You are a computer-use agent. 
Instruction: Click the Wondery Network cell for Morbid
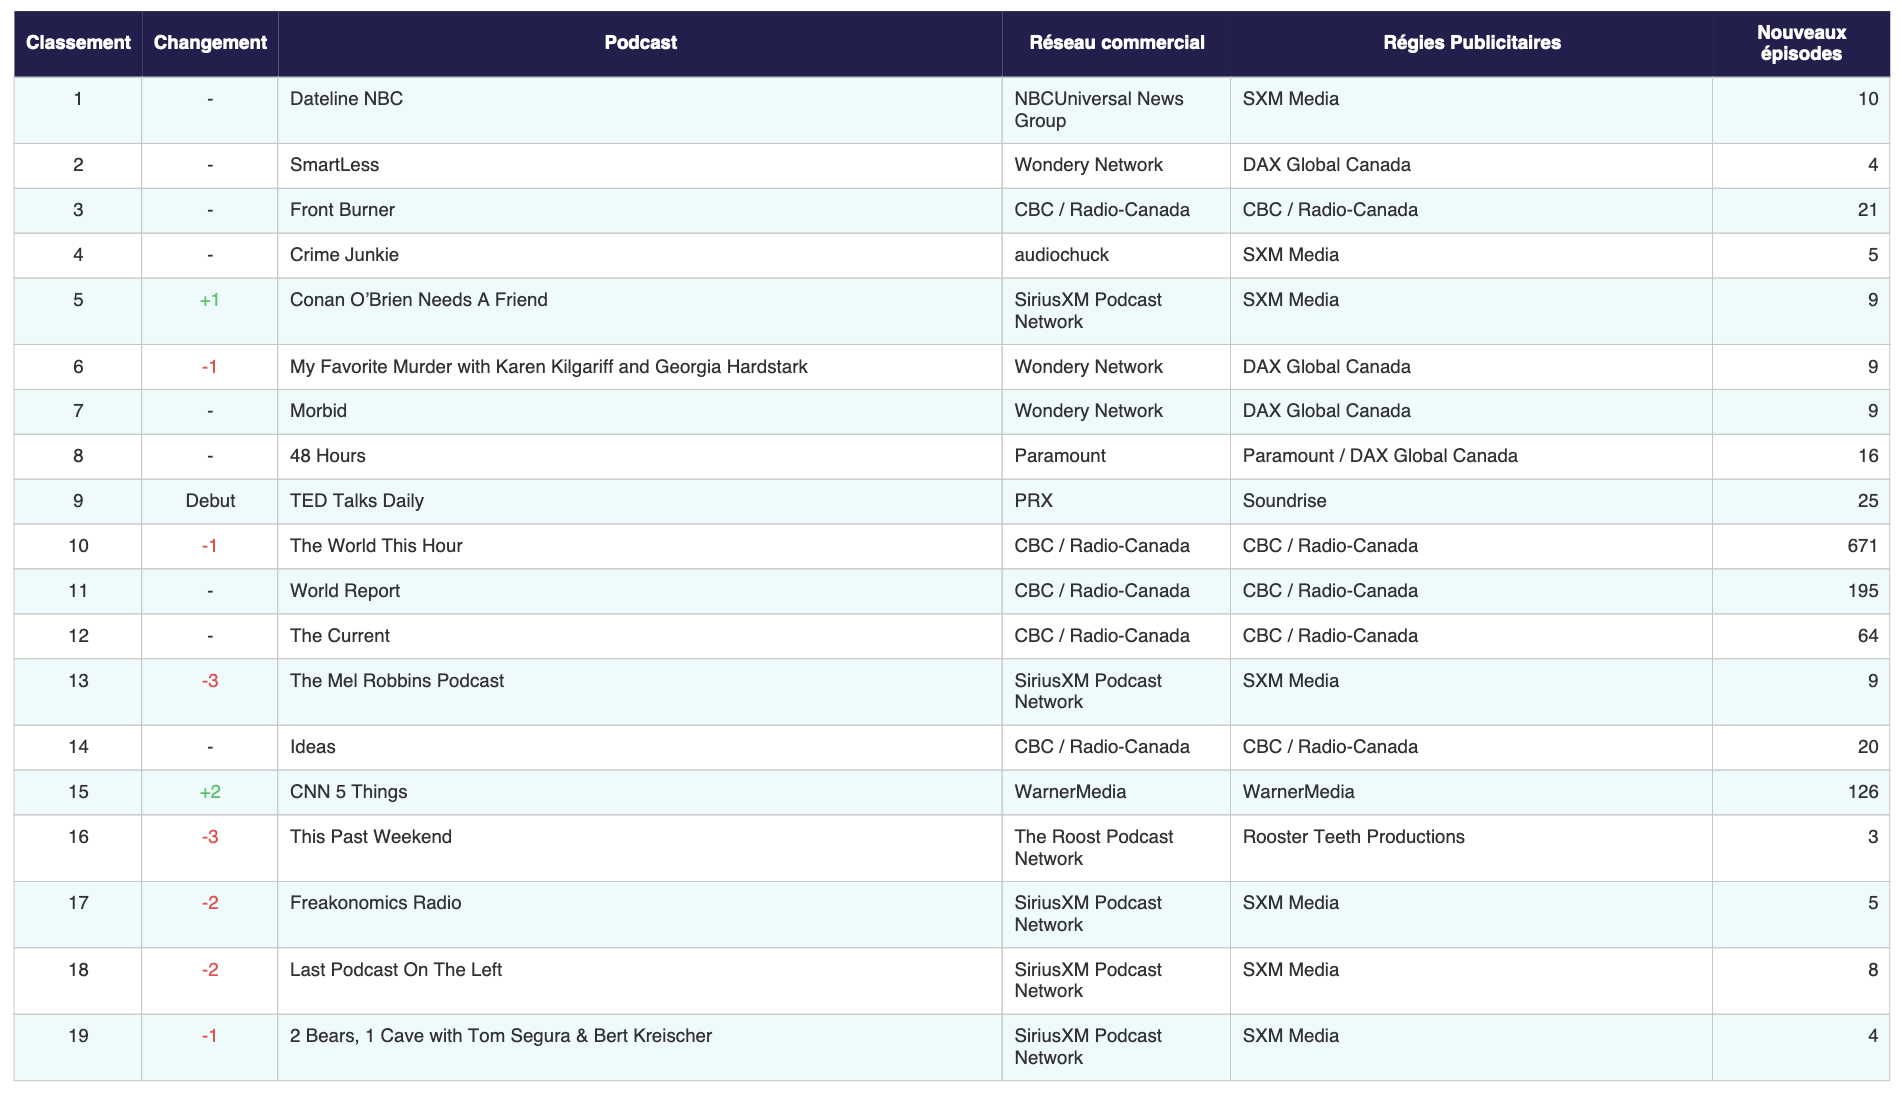(1088, 410)
